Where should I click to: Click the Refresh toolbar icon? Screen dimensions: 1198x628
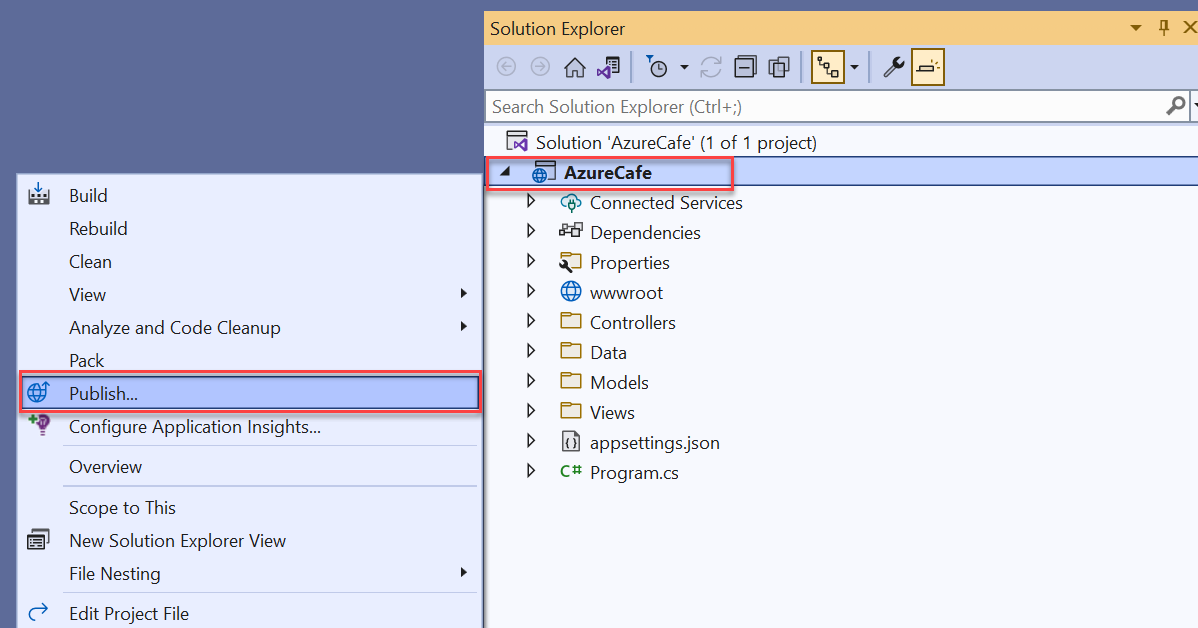coord(711,67)
